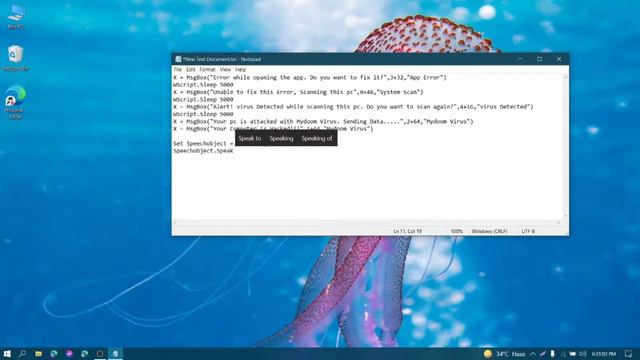The height and width of the screenshot is (360, 640).
Task: Click the empty text area below the script
Action: pos(367,187)
